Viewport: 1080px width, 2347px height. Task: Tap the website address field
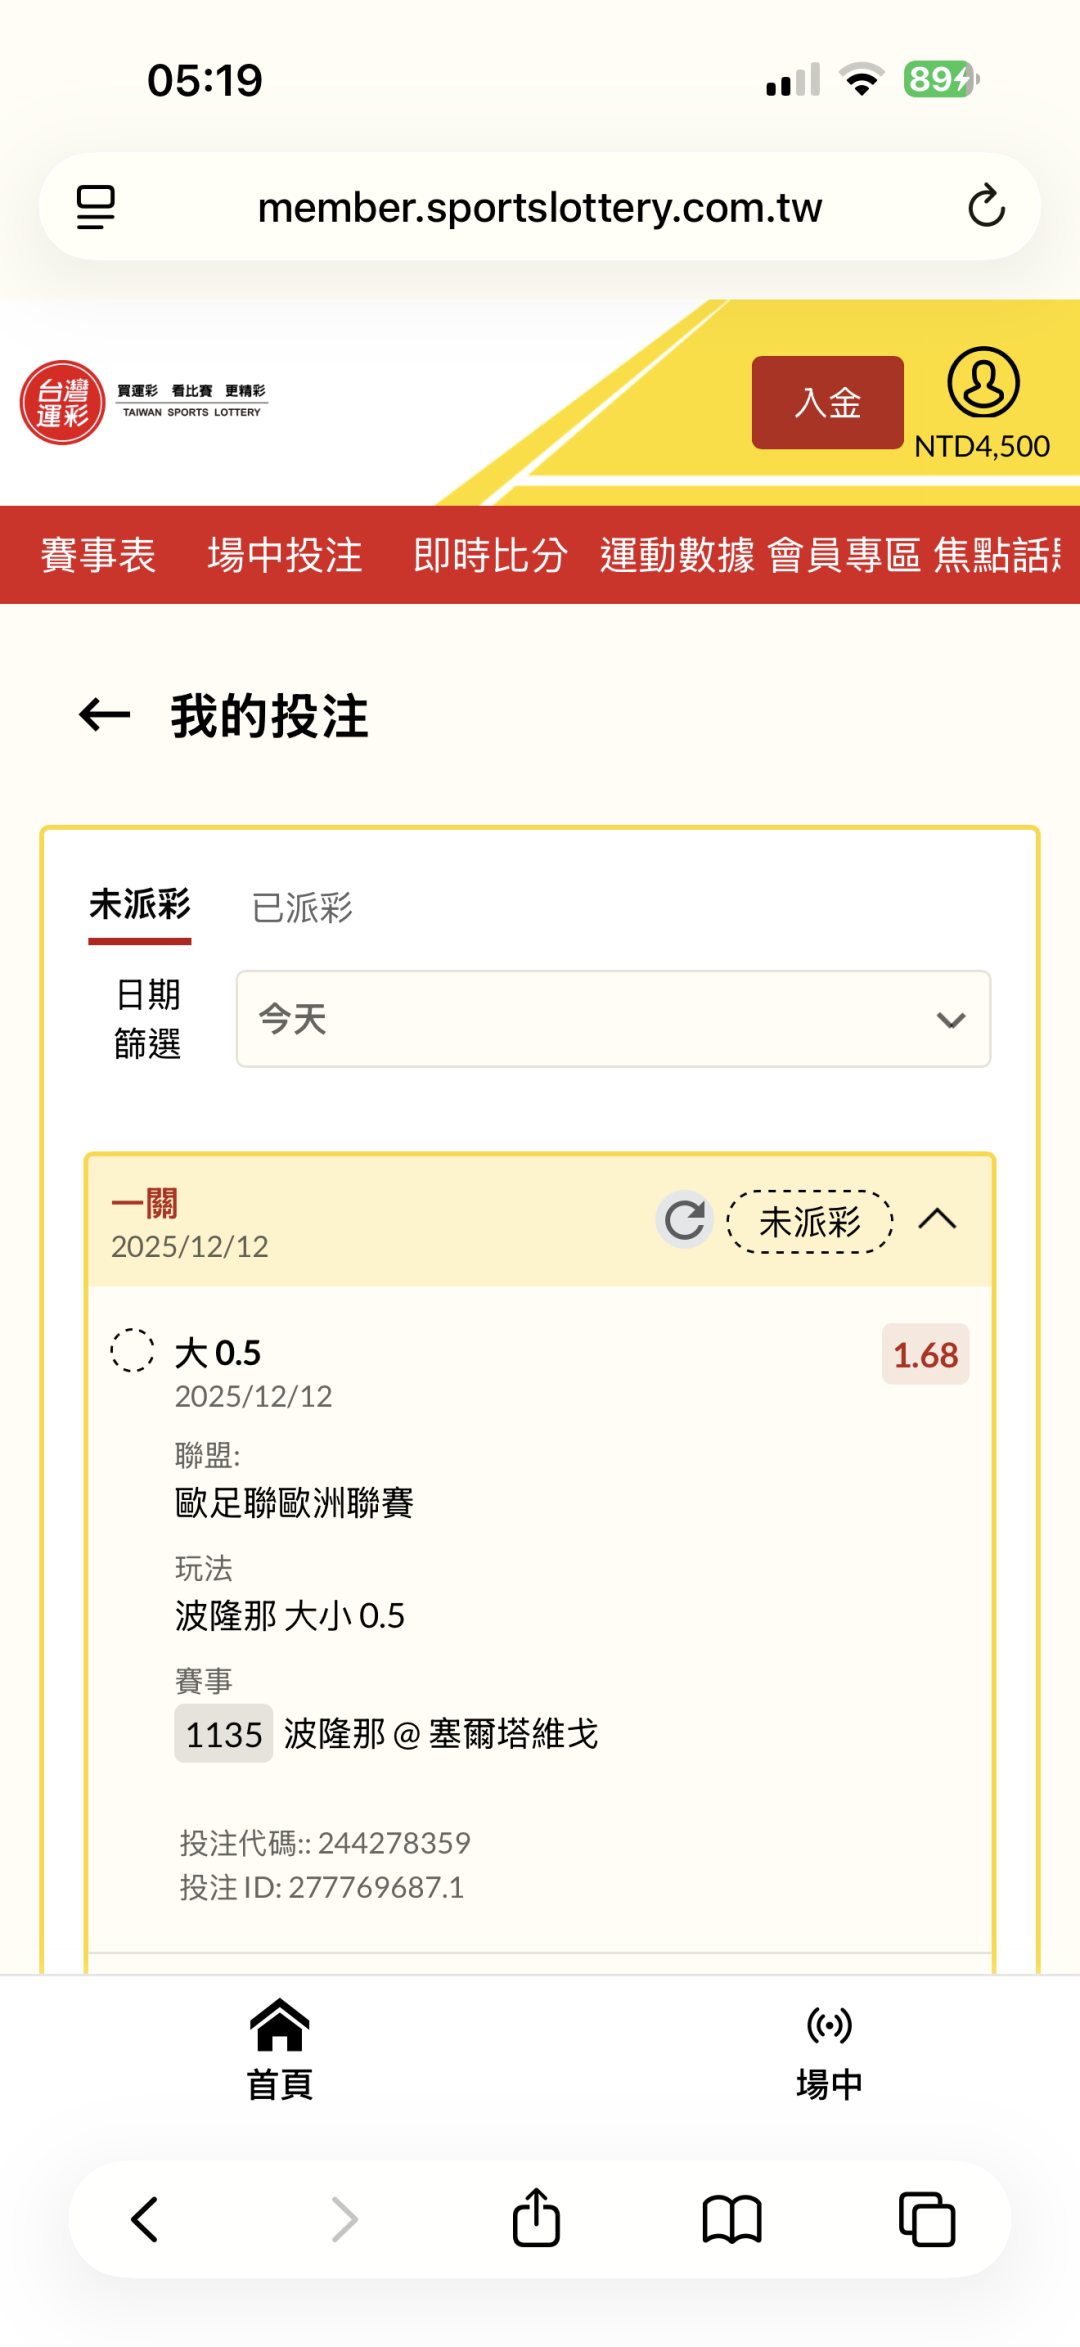pos(540,207)
